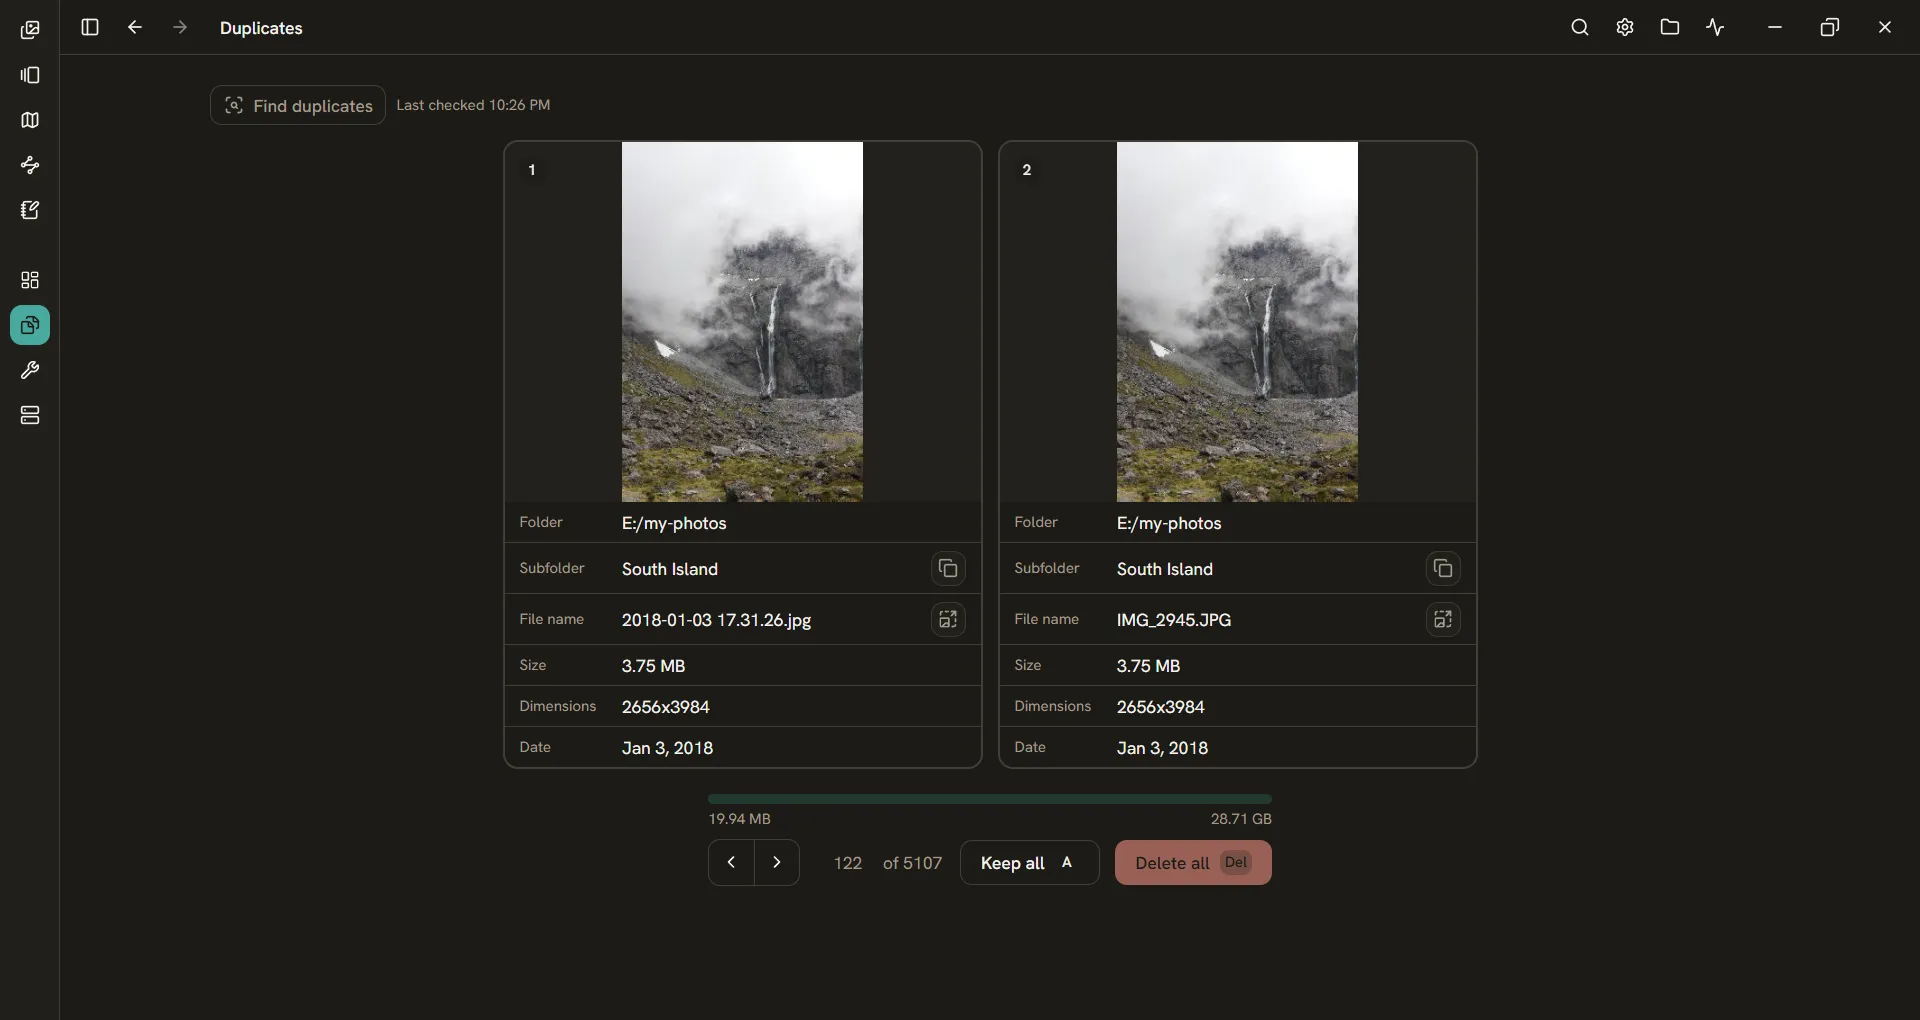Open thumbnail of duplicate photo 2
The width and height of the screenshot is (1920, 1020).
coord(1237,322)
